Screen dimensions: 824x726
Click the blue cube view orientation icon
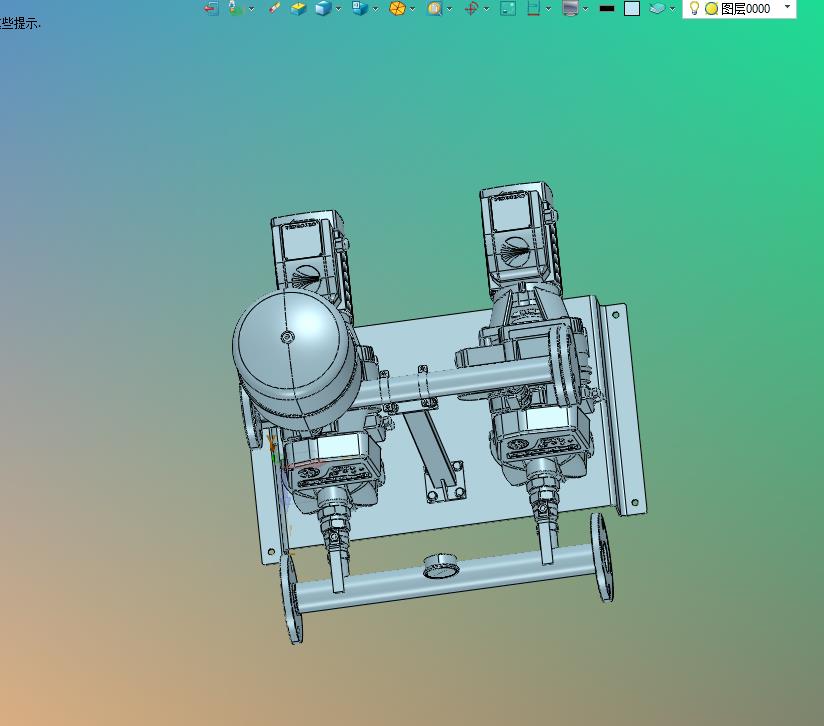(x=360, y=8)
